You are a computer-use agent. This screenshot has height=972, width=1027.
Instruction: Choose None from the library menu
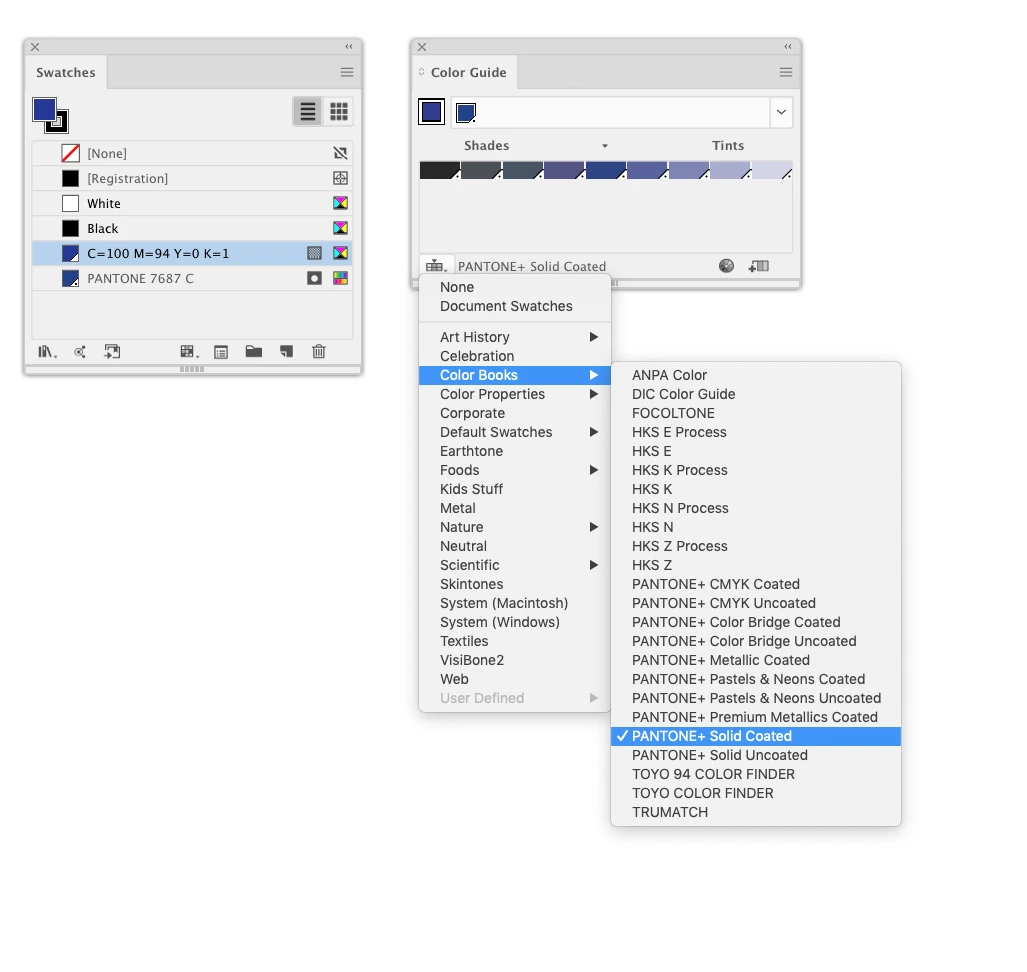pyautogui.click(x=515, y=288)
